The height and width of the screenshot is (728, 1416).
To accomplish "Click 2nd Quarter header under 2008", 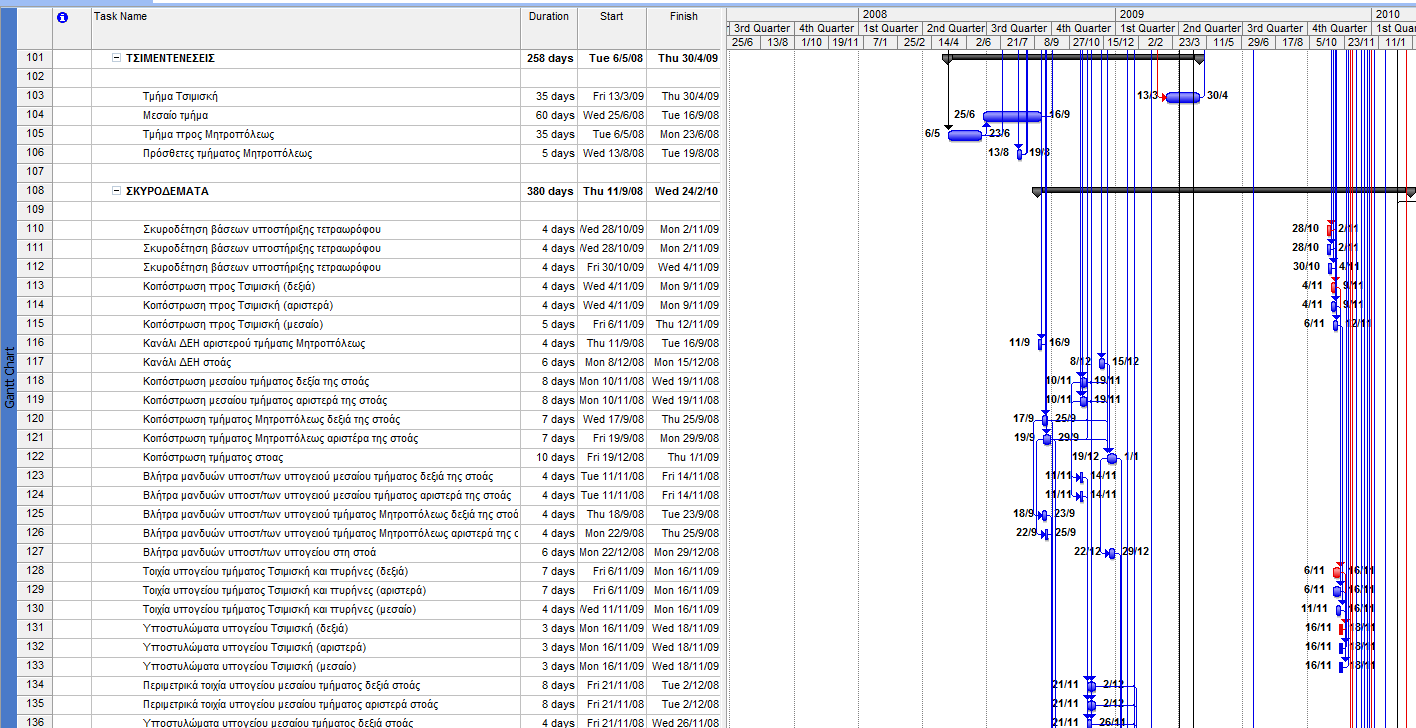I will pyautogui.click(x=954, y=28).
